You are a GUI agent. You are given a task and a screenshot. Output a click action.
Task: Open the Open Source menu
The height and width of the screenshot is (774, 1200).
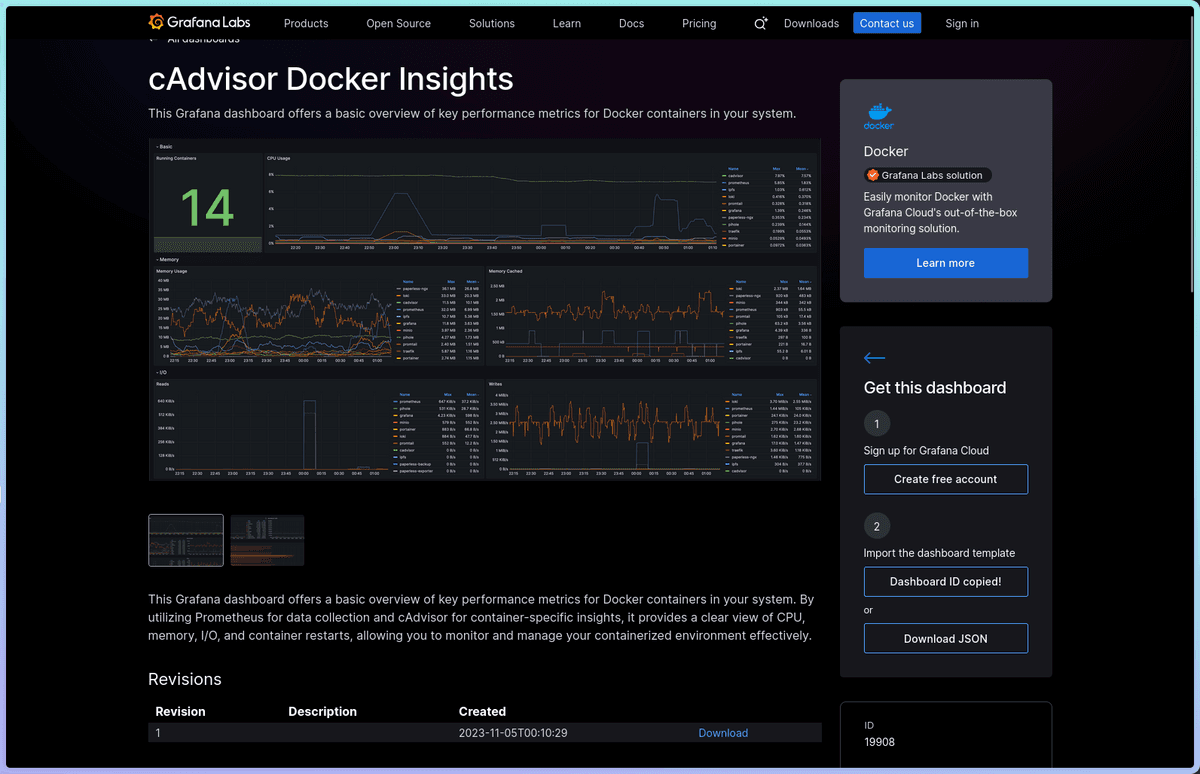(398, 23)
